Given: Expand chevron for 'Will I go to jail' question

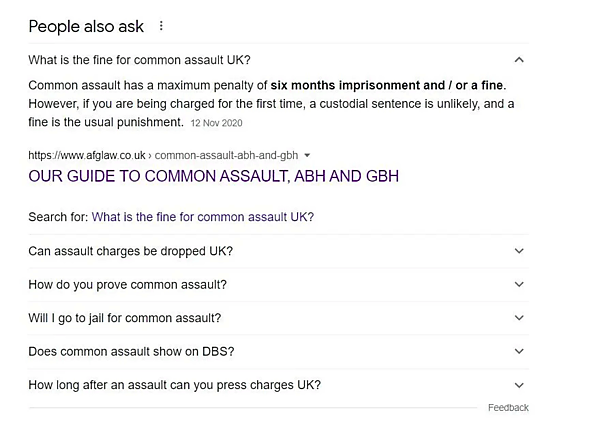Looking at the screenshot, I should 518,318.
